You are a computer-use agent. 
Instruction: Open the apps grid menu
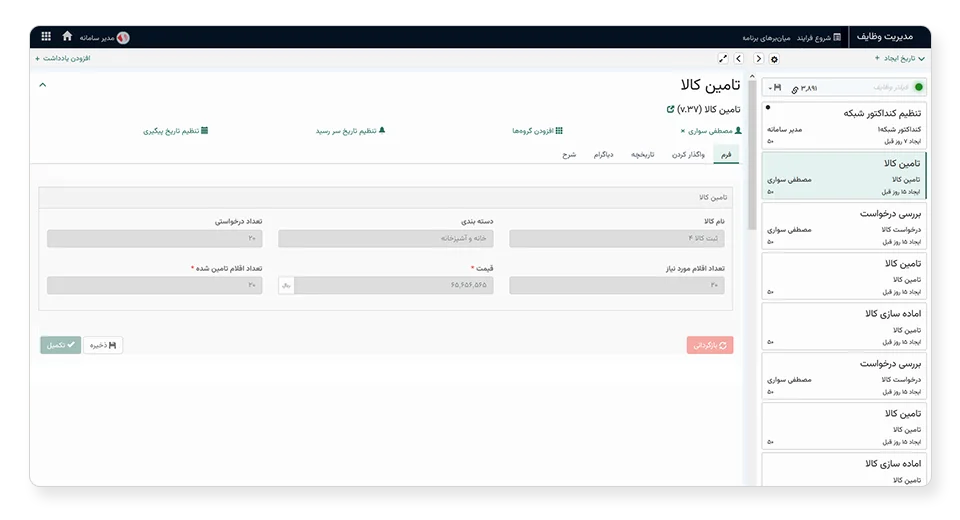[x=46, y=36]
